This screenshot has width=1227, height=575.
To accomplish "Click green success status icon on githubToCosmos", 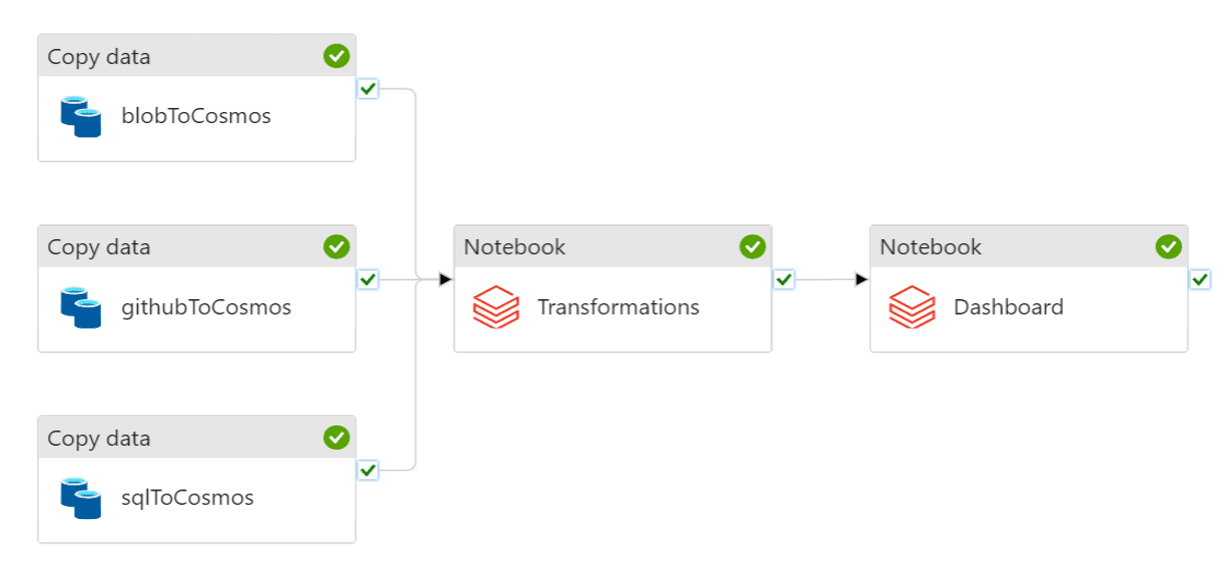I will click(337, 247).
